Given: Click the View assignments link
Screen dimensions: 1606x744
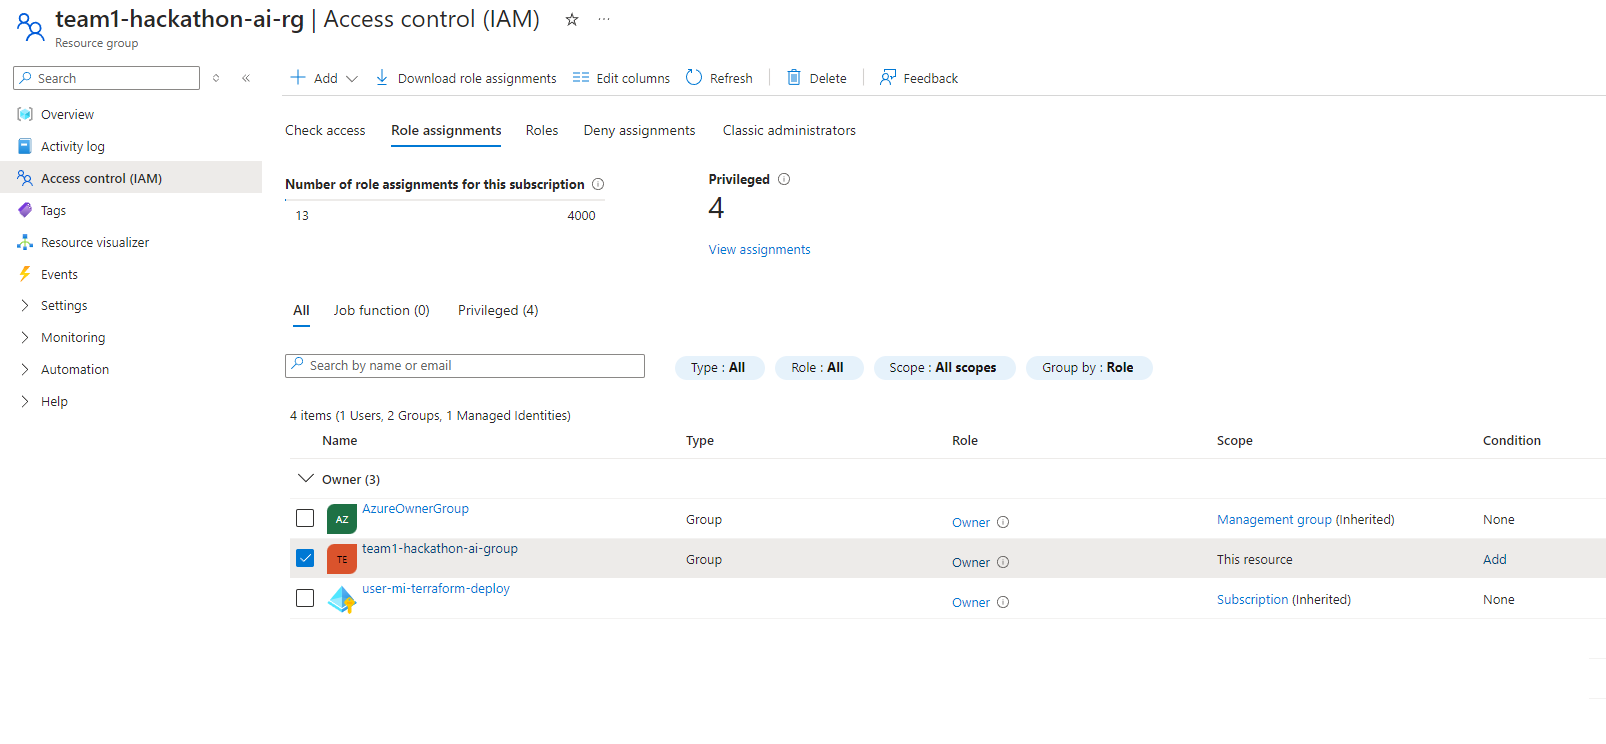Looking at the screenshot, I should point(760,250).
